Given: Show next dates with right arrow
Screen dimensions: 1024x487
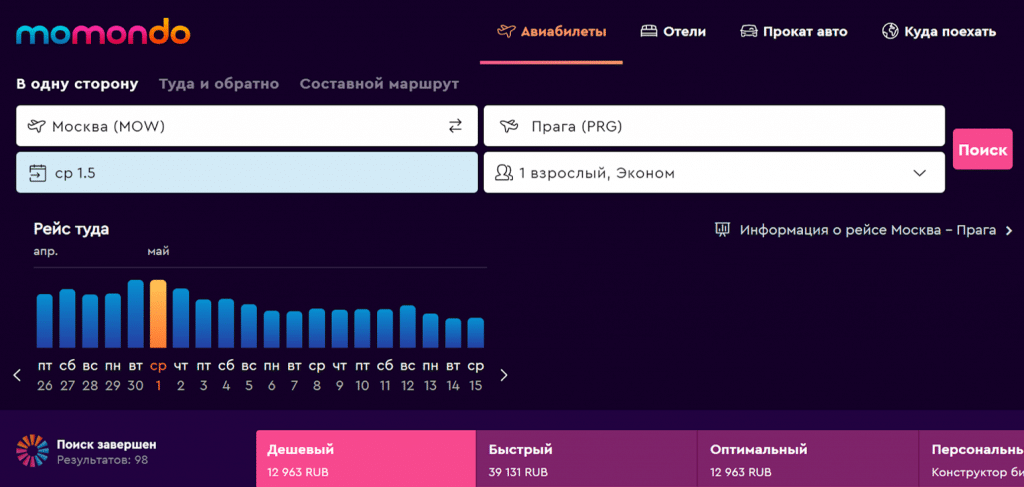Looking at the screenshot, I should [x=504, y=375].
